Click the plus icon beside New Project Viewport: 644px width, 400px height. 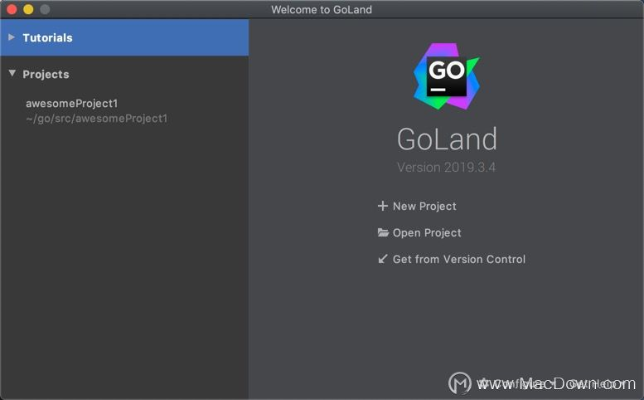tap(382, 206)
